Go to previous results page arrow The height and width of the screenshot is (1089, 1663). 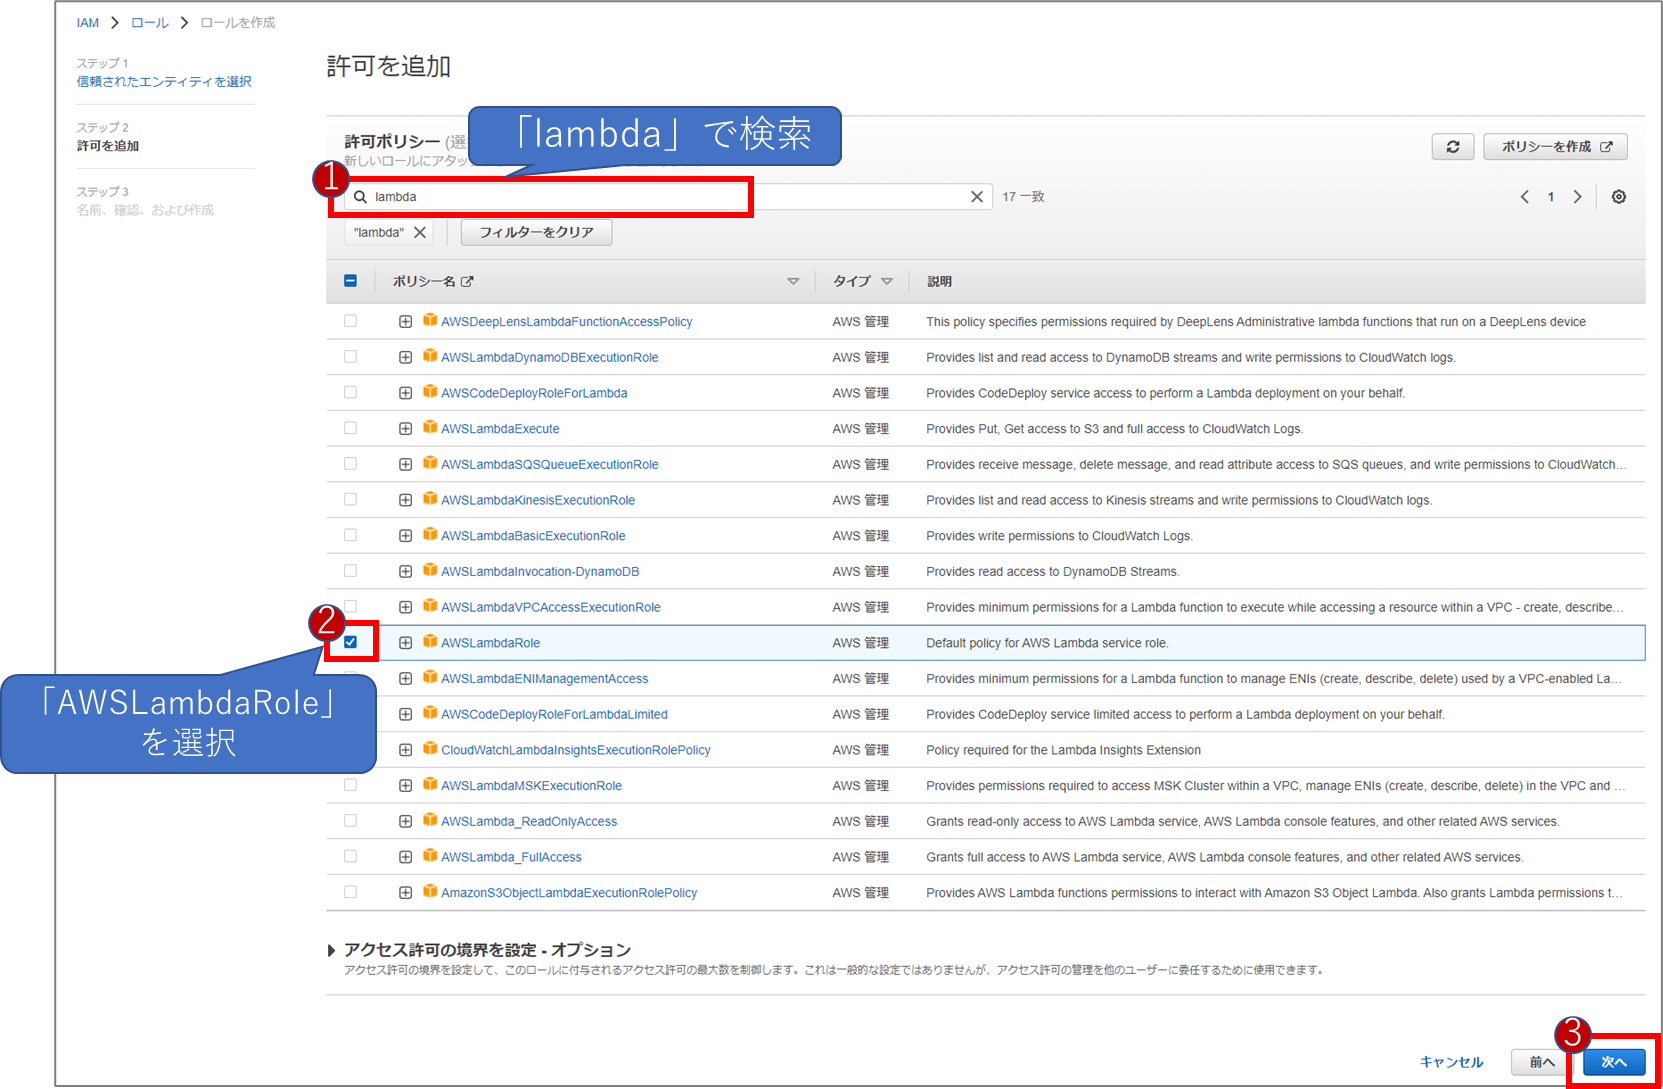1525,197
